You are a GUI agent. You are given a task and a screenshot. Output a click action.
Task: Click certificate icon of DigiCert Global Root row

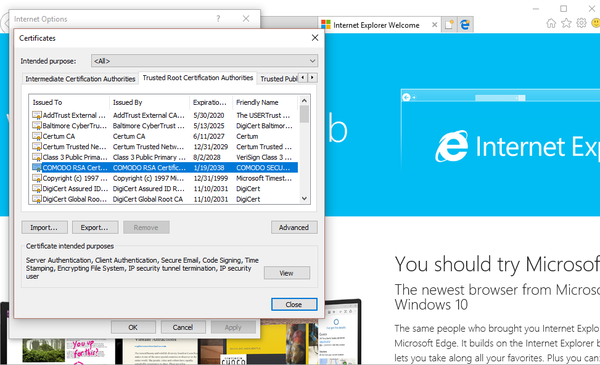(37, 199)
